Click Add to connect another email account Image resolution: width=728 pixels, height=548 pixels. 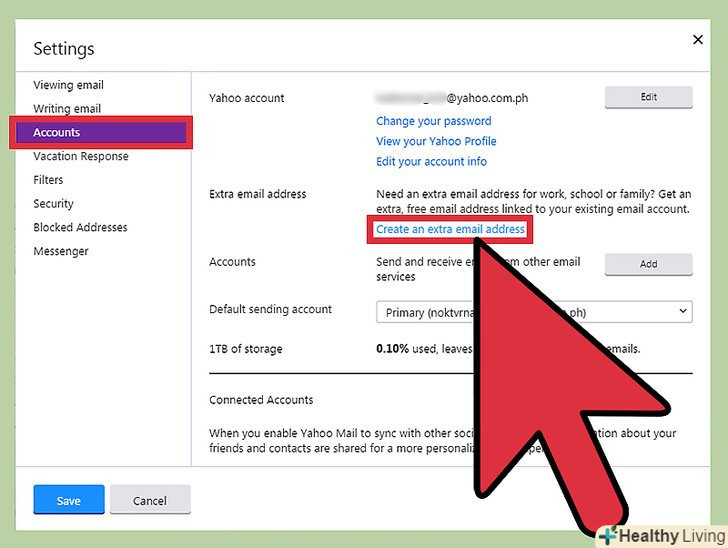[x=648, y=264]
